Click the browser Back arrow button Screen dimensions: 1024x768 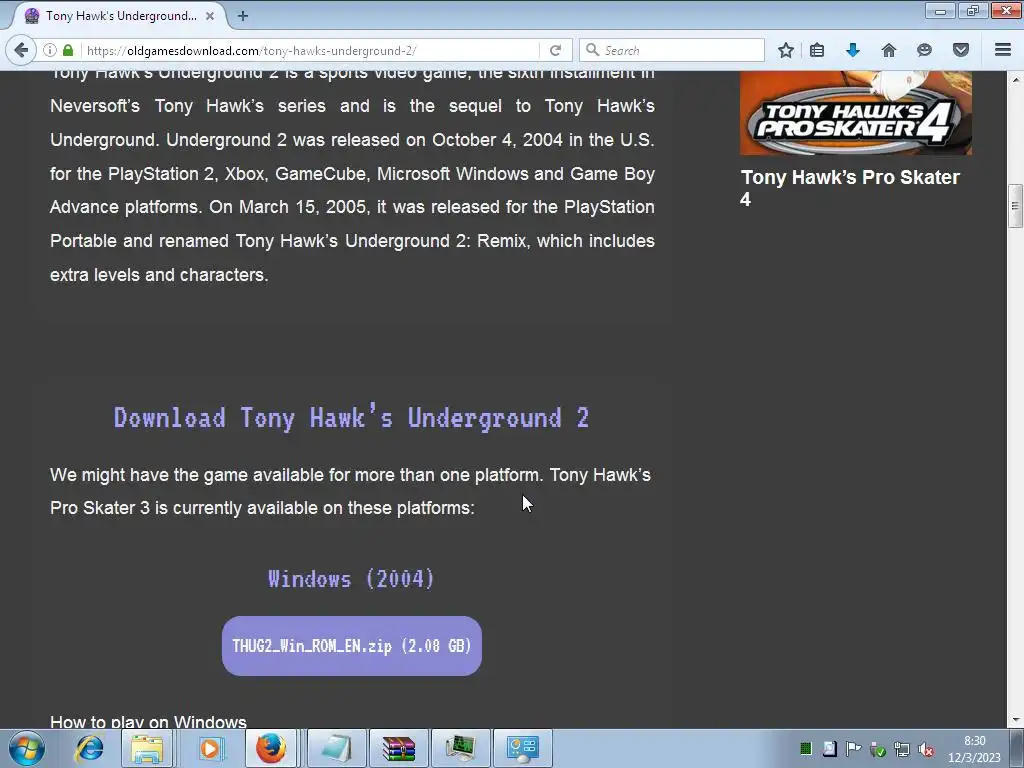click(21, 50)
